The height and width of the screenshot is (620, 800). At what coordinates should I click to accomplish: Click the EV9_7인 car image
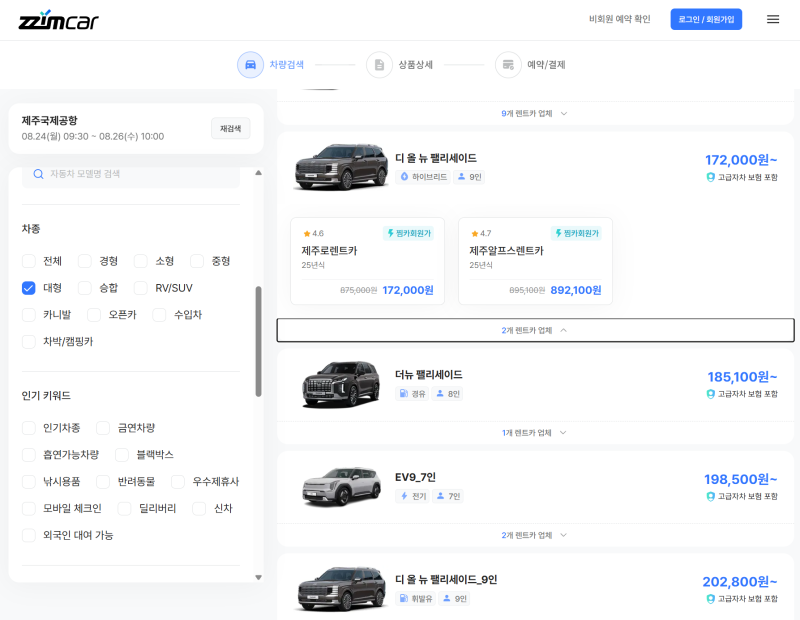[x=341, y=486]
